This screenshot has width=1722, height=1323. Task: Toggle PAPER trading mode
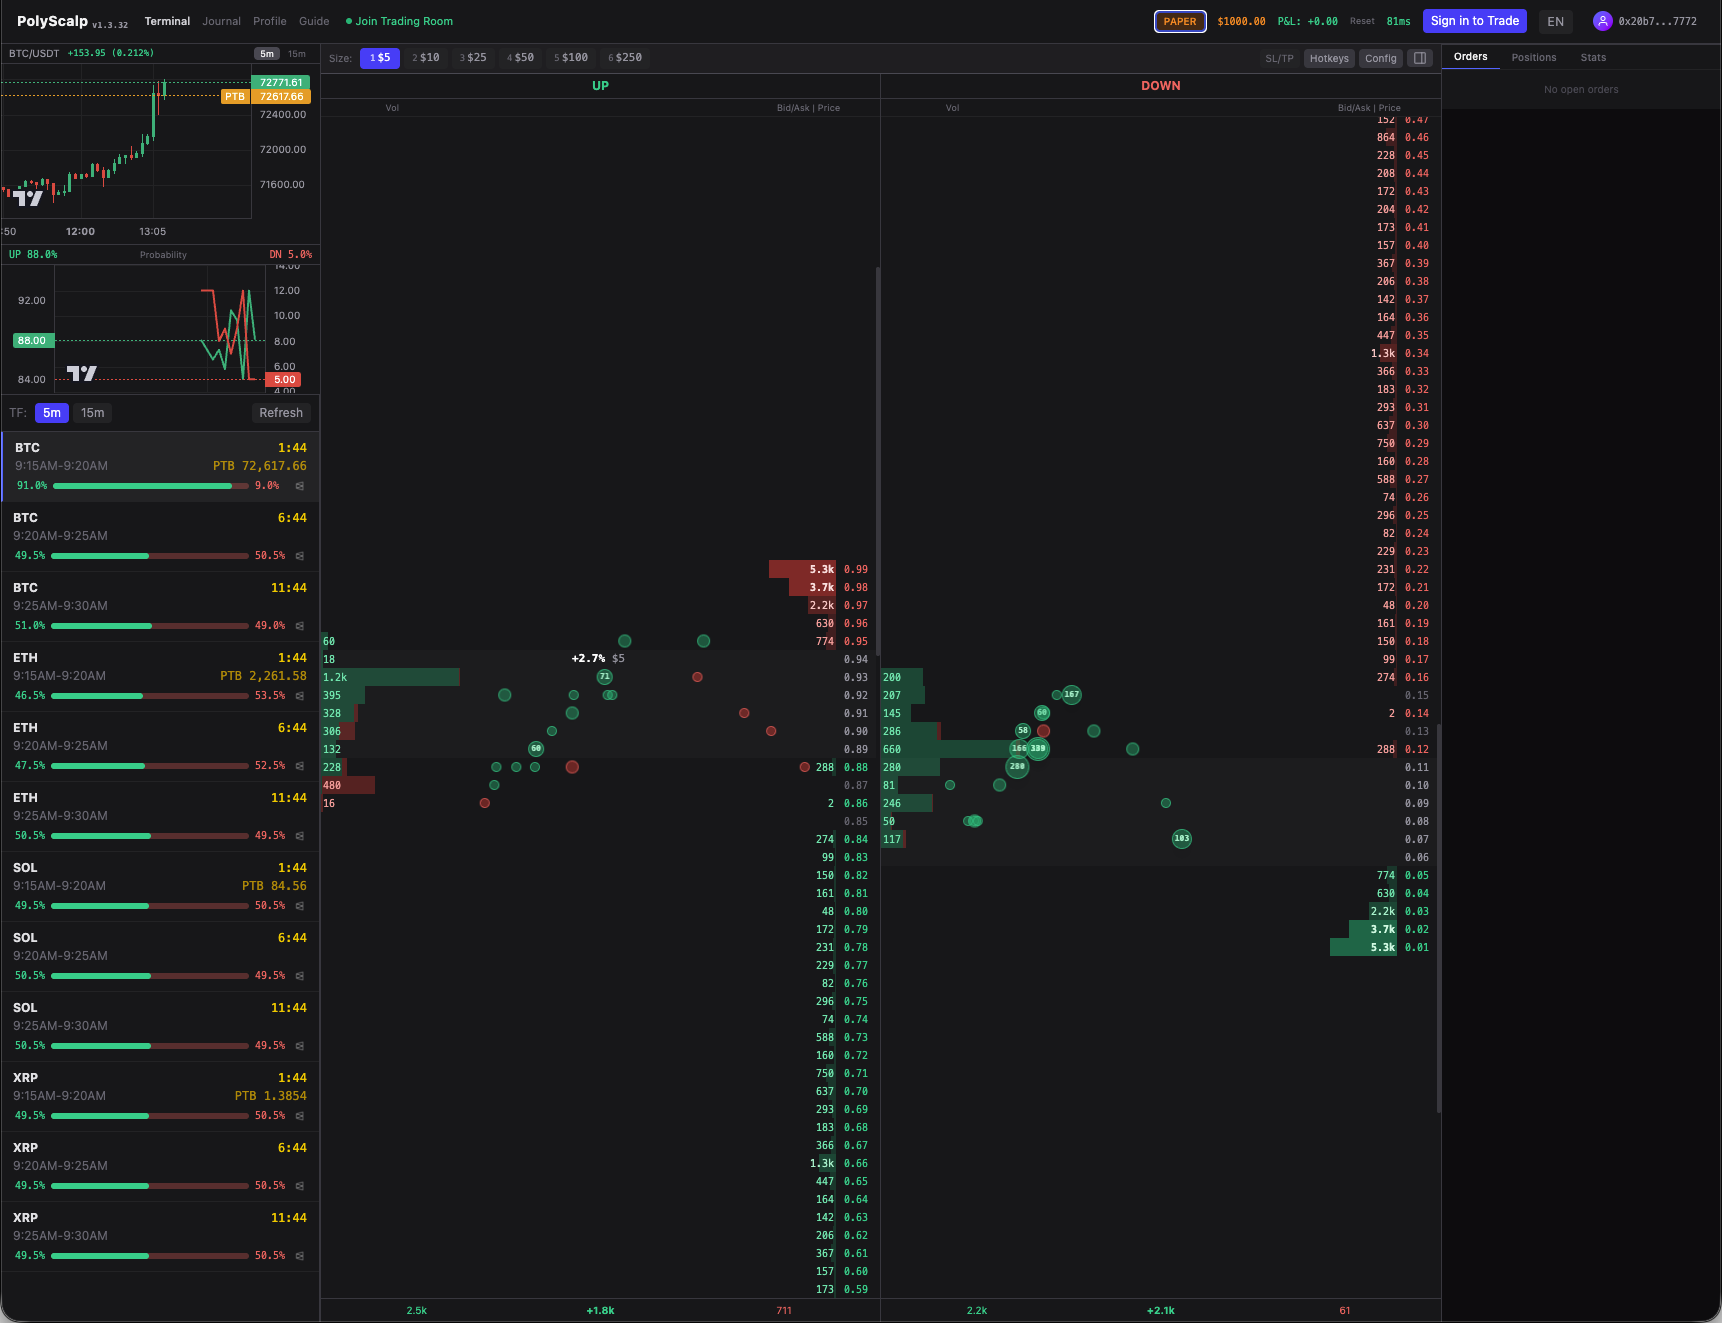tap(1180, 21)
